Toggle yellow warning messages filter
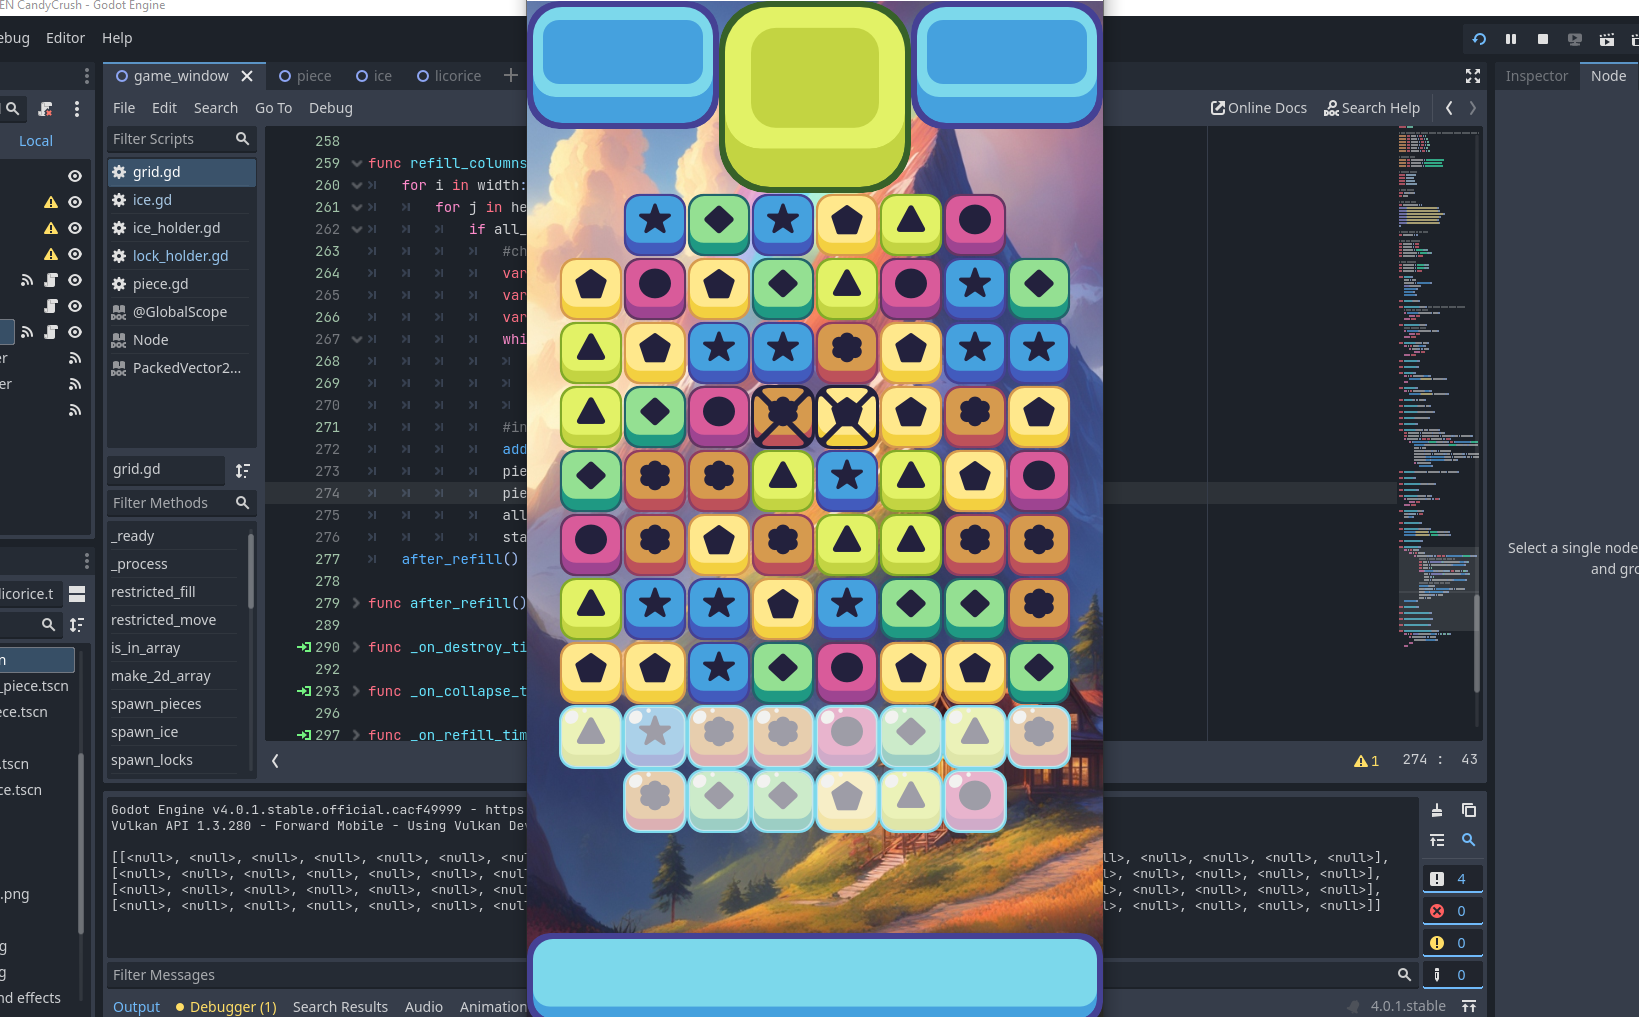The height and width of the screenshot is (1017, 1639). tap(1452, 943)
